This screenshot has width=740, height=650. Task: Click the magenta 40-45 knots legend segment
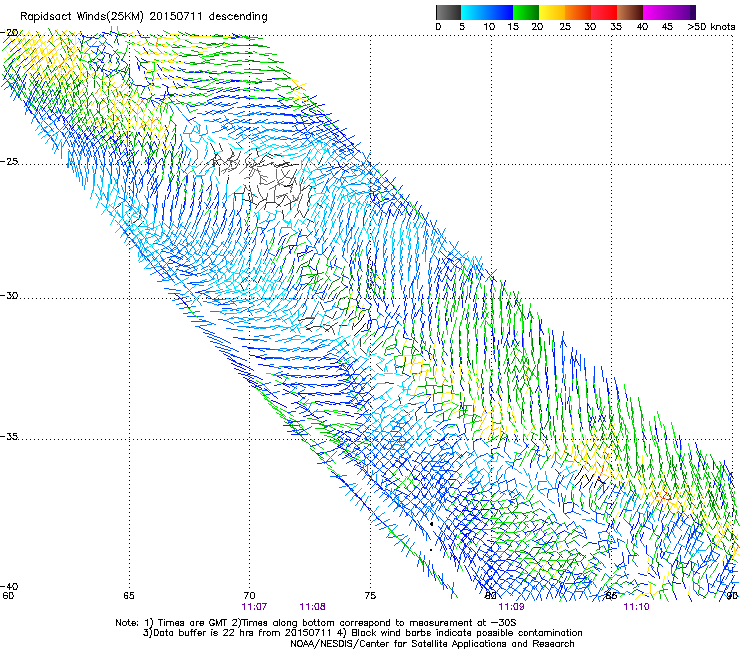pos(656,12)
